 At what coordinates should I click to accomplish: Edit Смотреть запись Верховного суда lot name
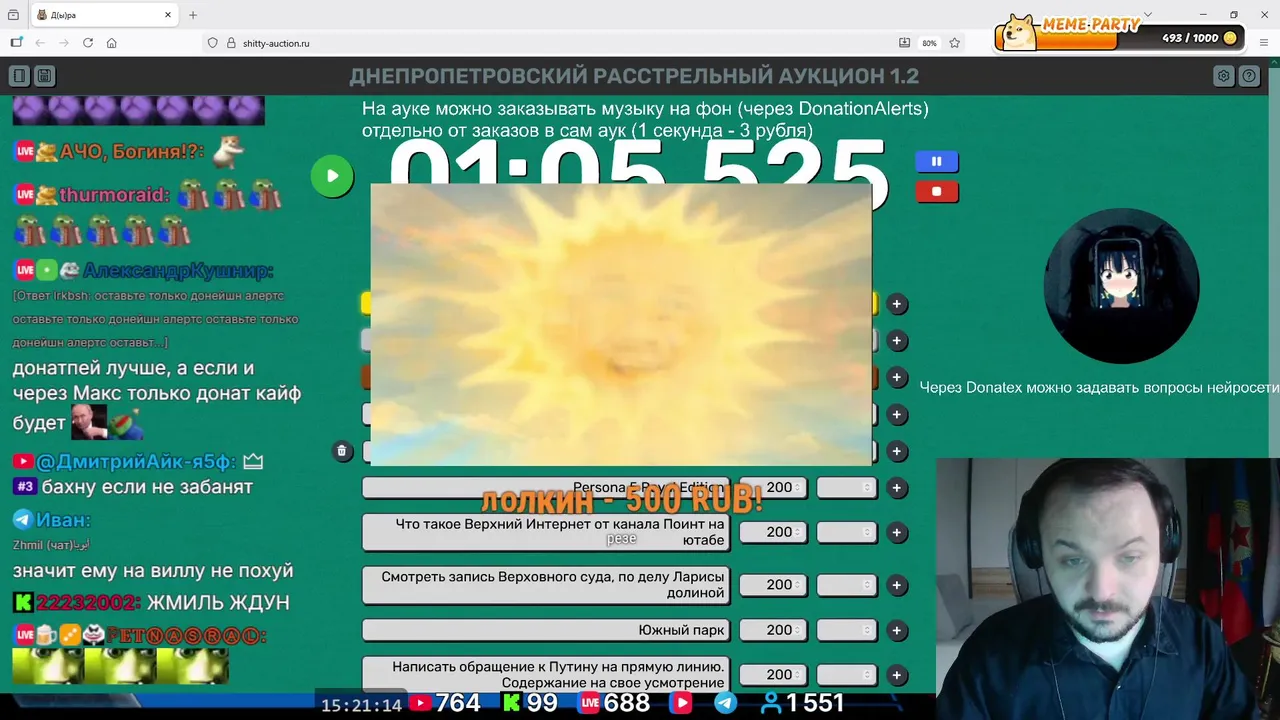coord(546,585)
